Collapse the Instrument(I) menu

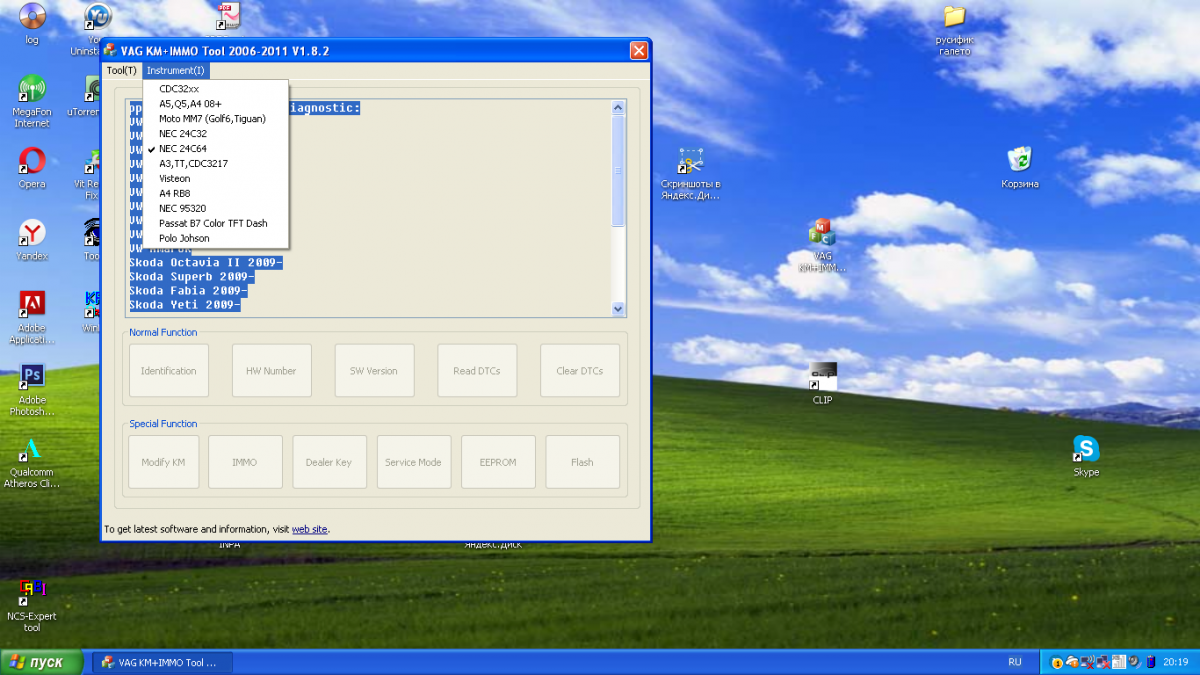[x=175, y=71]
